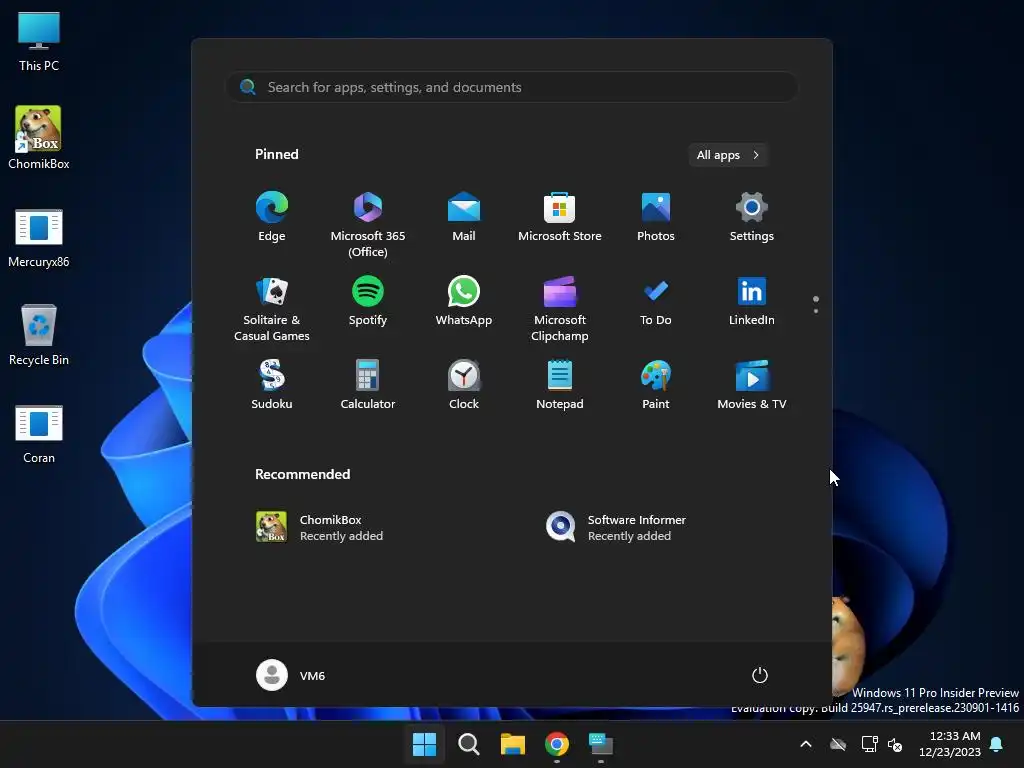Image resolution: width=1024 pixels, height=768 pixels.
Task: Open Notepad from pinned apps
Action: tap(560, 385)
